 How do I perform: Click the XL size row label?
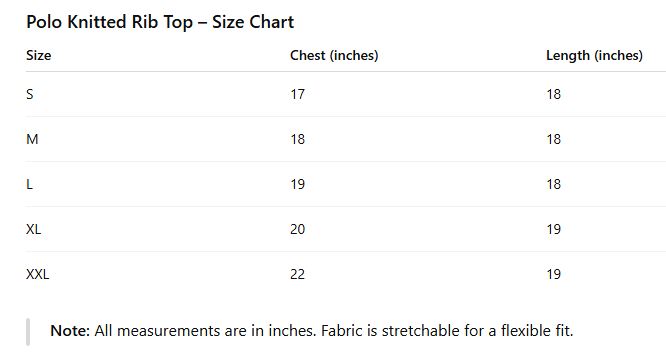click(34, 229)
